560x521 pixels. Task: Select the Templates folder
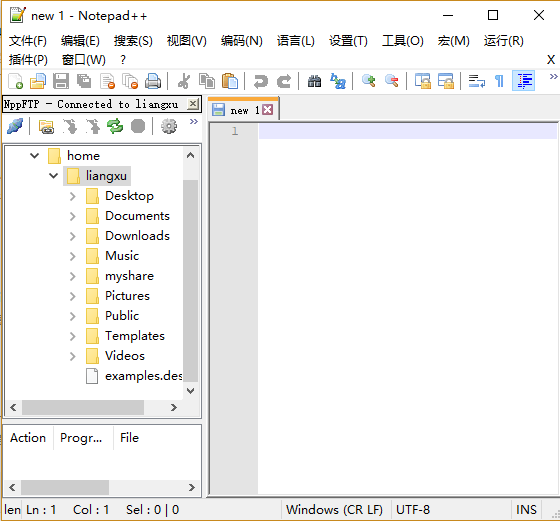(x=135, y=336)
